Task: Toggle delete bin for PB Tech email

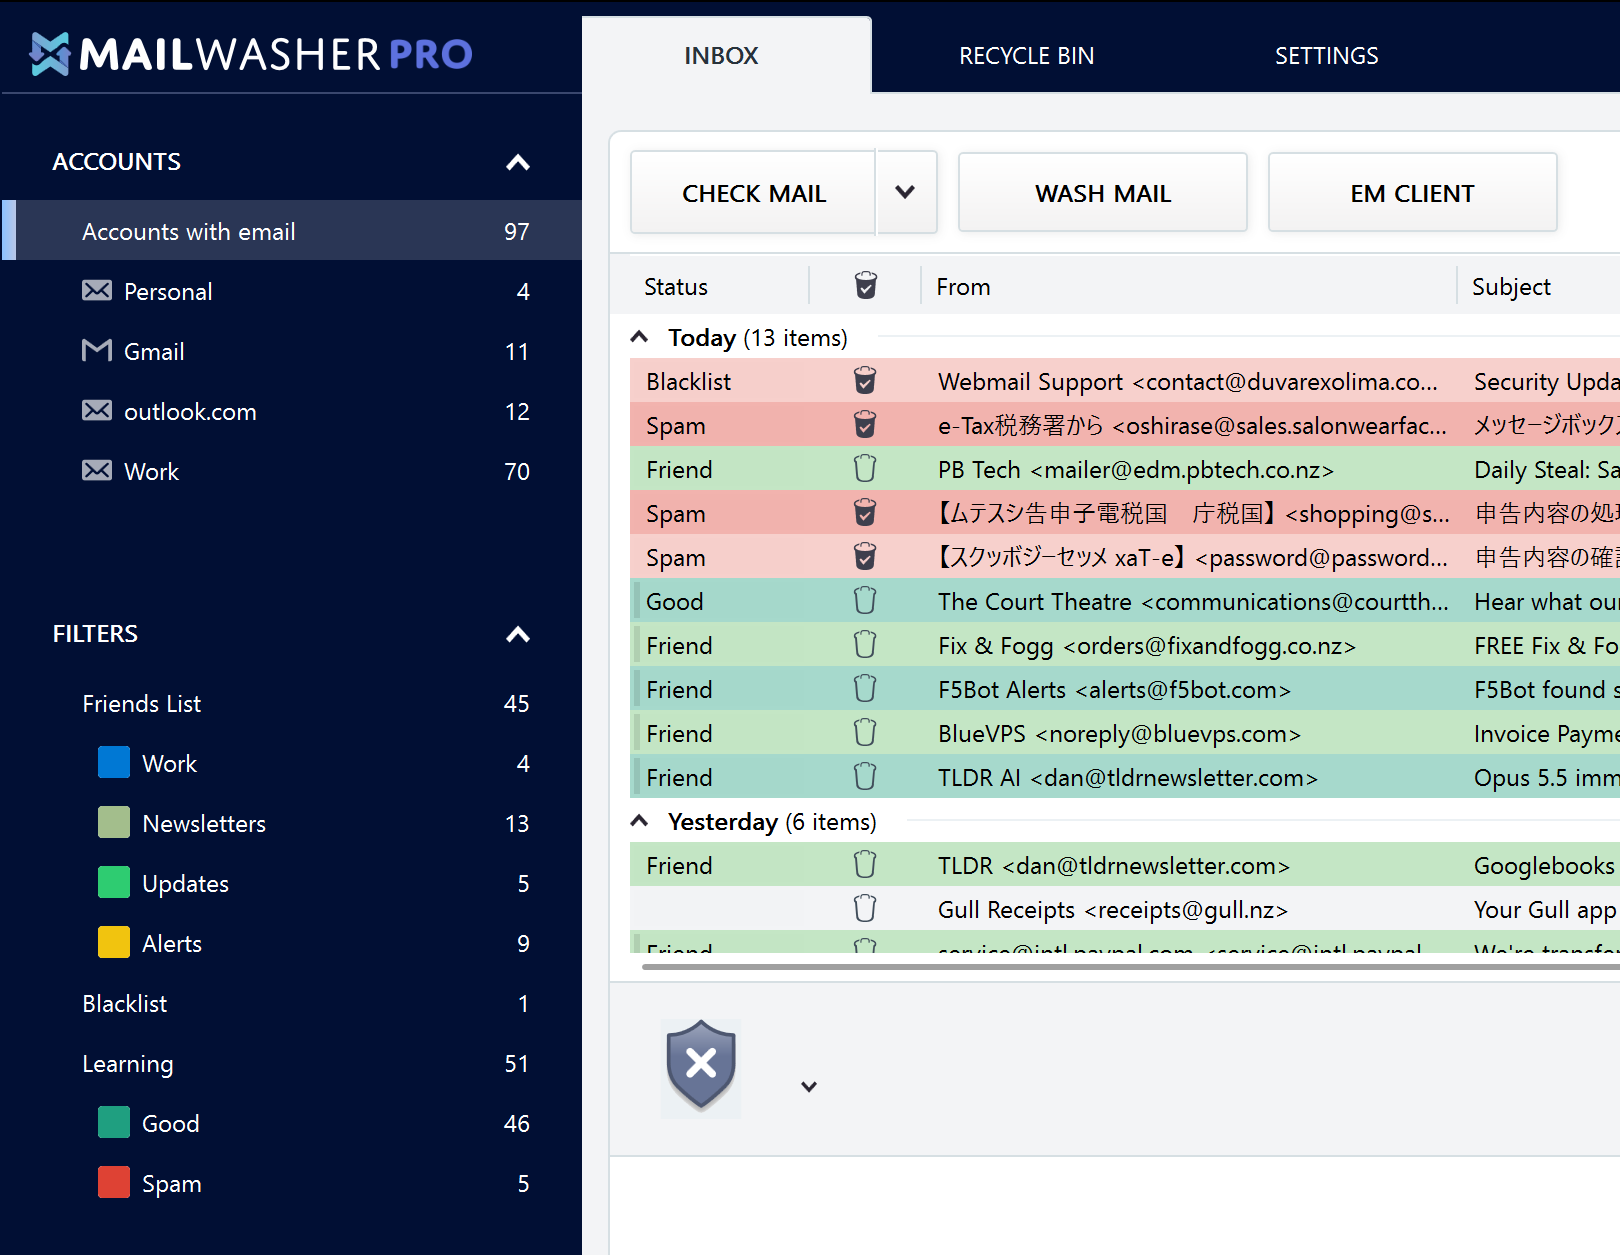Action: point(865,469)
